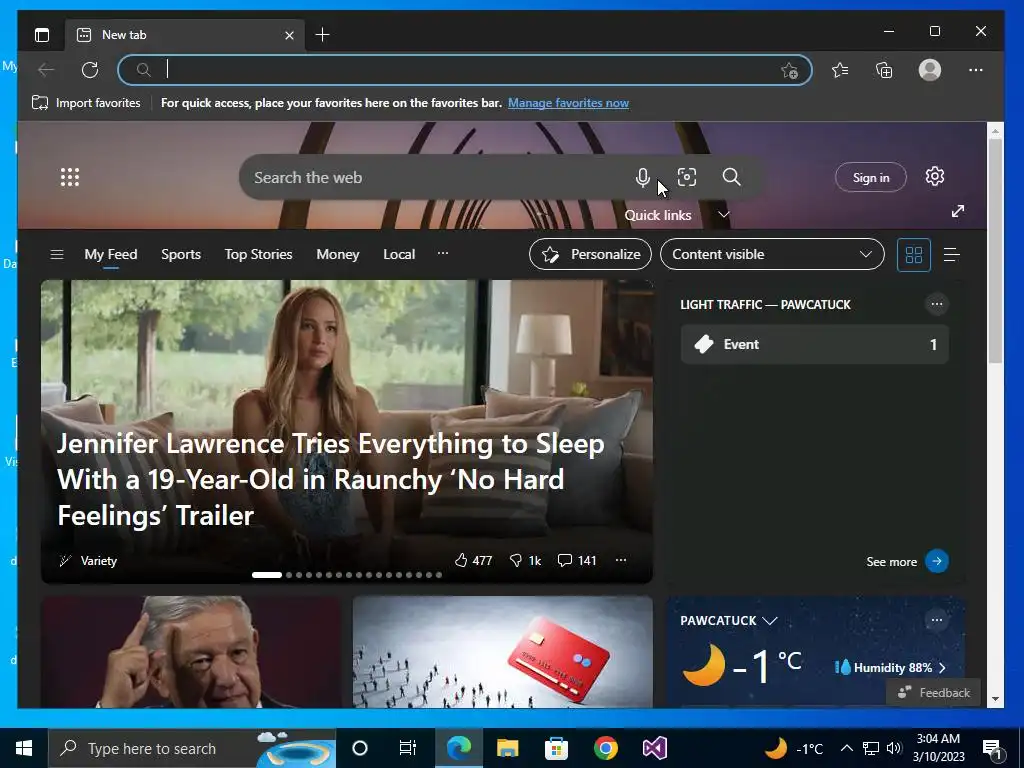Close the New tab tab

(x=289, y=35)
